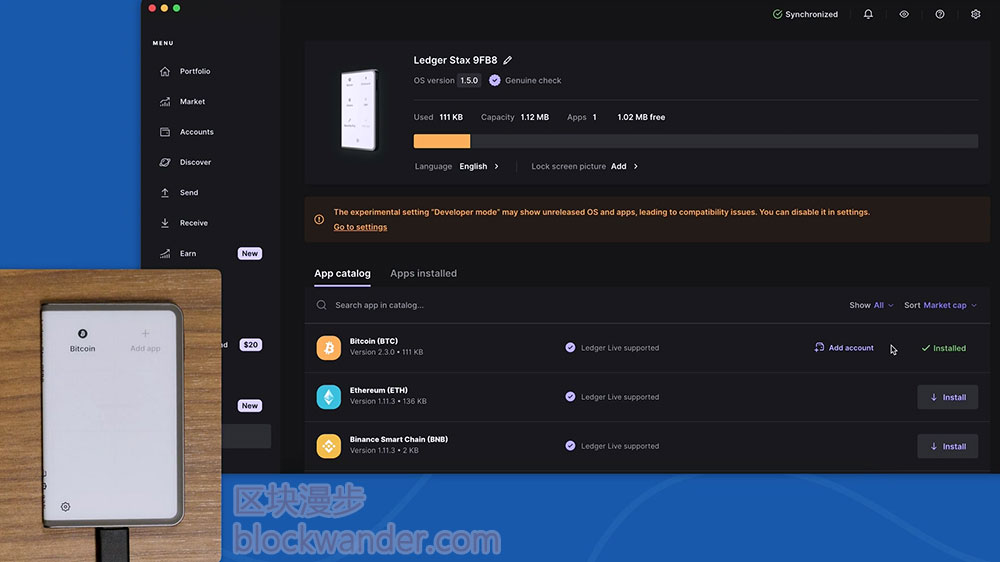Click the Send upload icon
Viewport: 1000px width, 562px height.
(165, 193)
